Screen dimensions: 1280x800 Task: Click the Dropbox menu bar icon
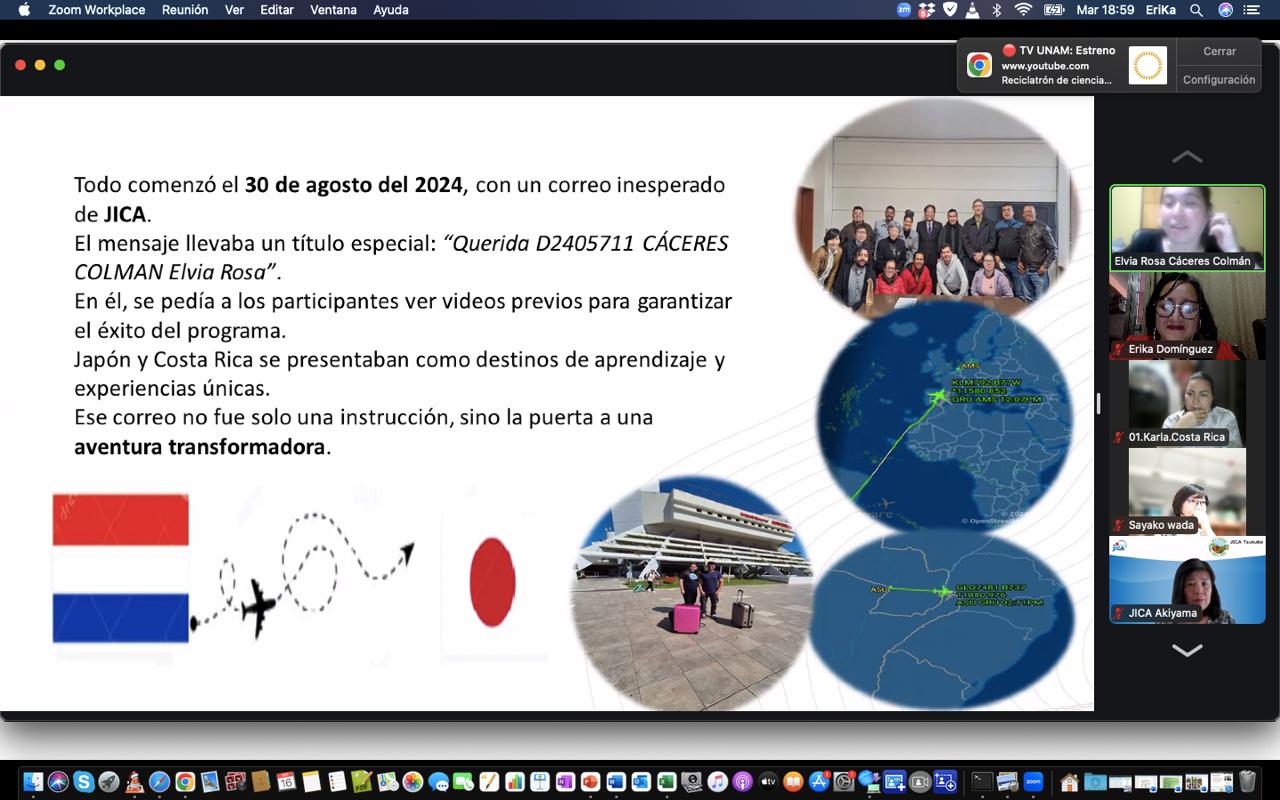927,10
